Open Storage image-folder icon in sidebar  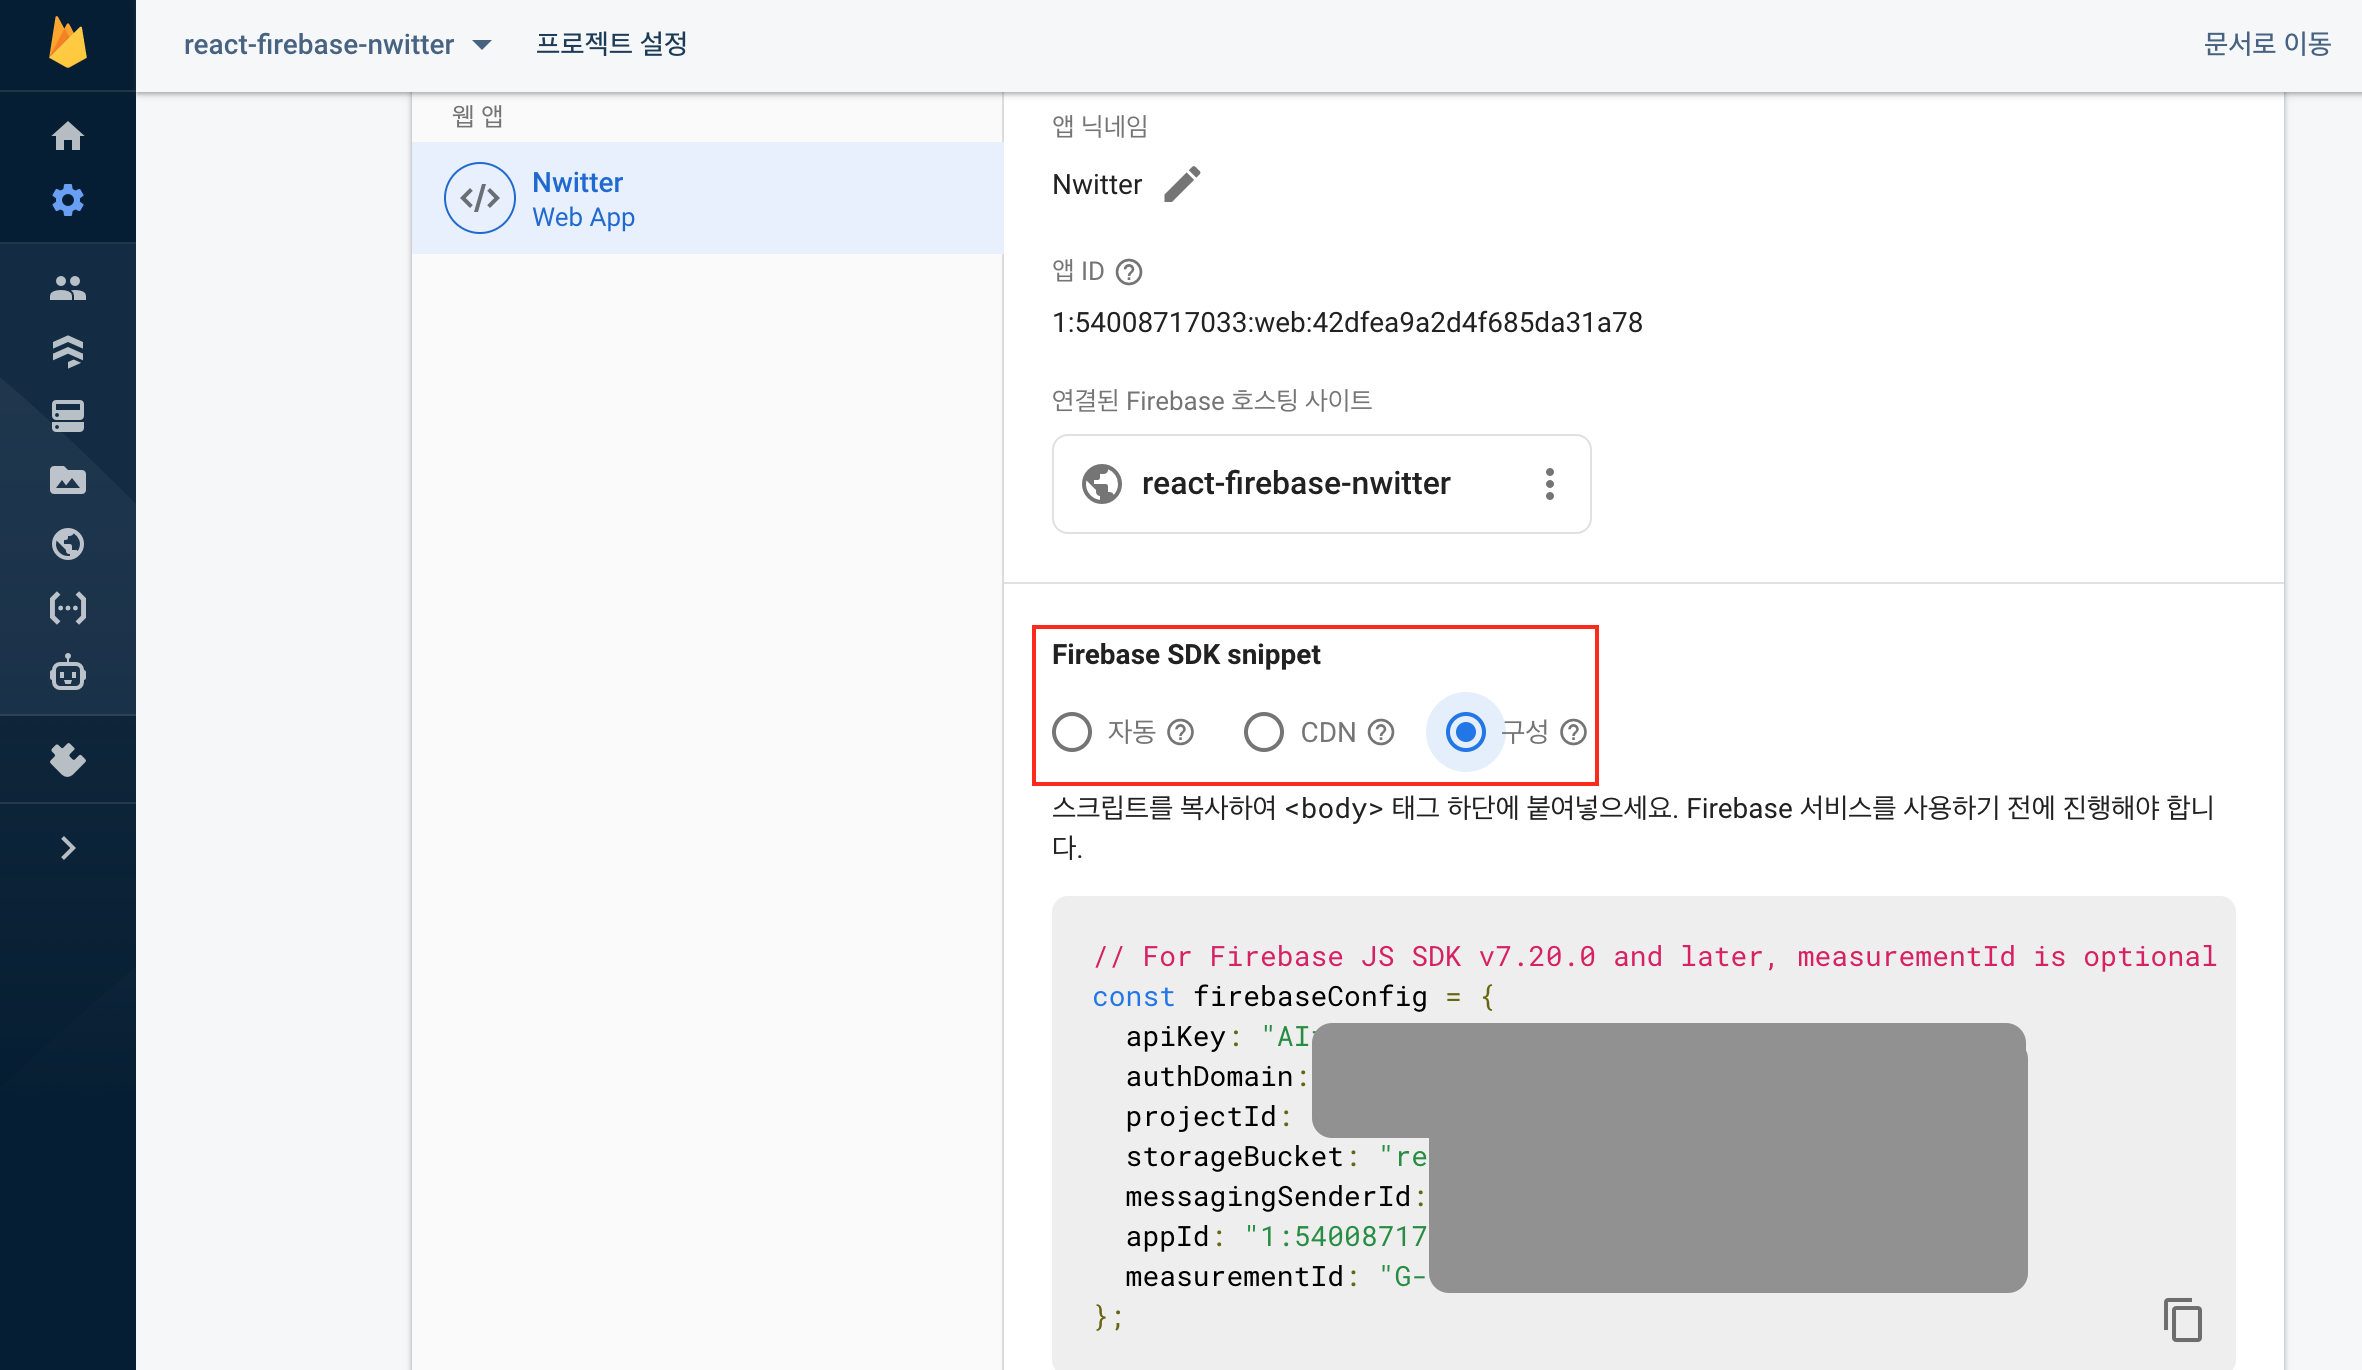click(68, 480)
